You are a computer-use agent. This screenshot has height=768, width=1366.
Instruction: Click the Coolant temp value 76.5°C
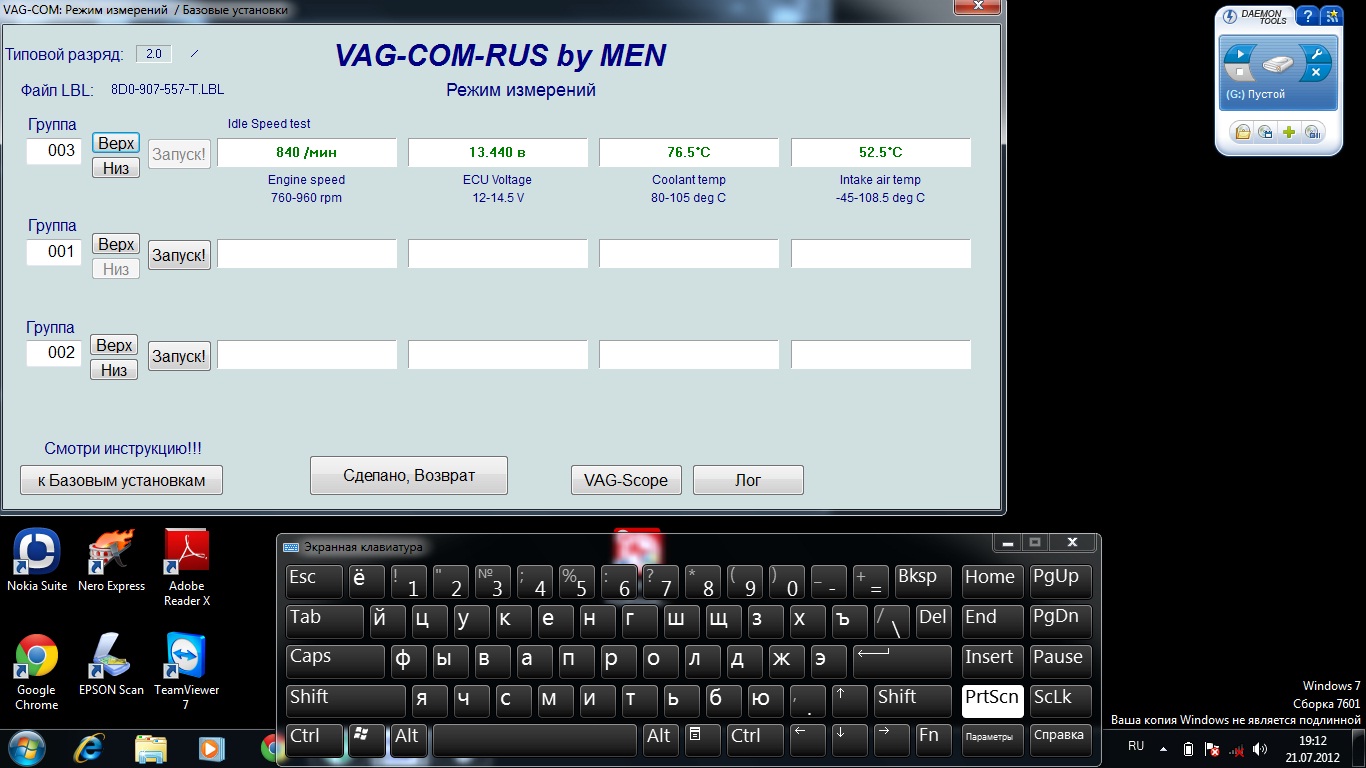pyautogui.click(x=689, y=153)
